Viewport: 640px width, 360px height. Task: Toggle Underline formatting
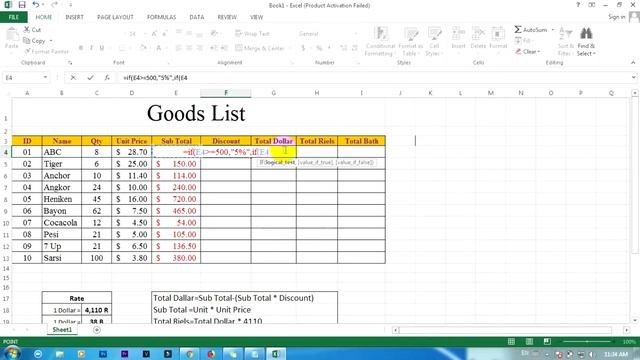[102, 48]
